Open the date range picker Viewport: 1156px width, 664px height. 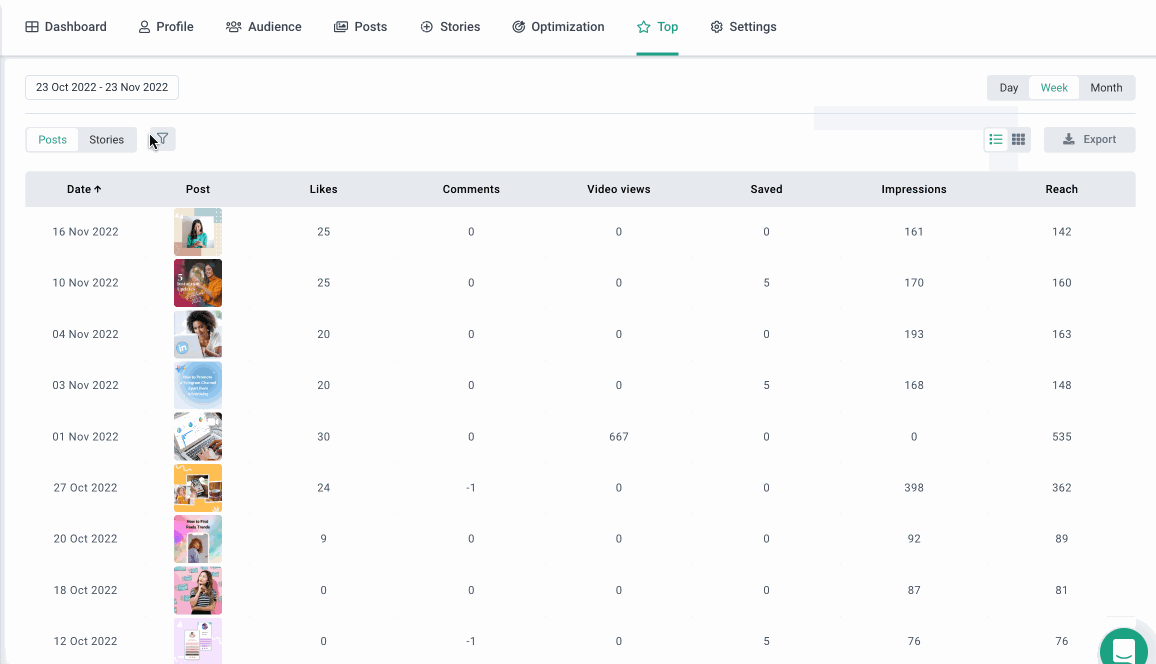click(102, 87)
